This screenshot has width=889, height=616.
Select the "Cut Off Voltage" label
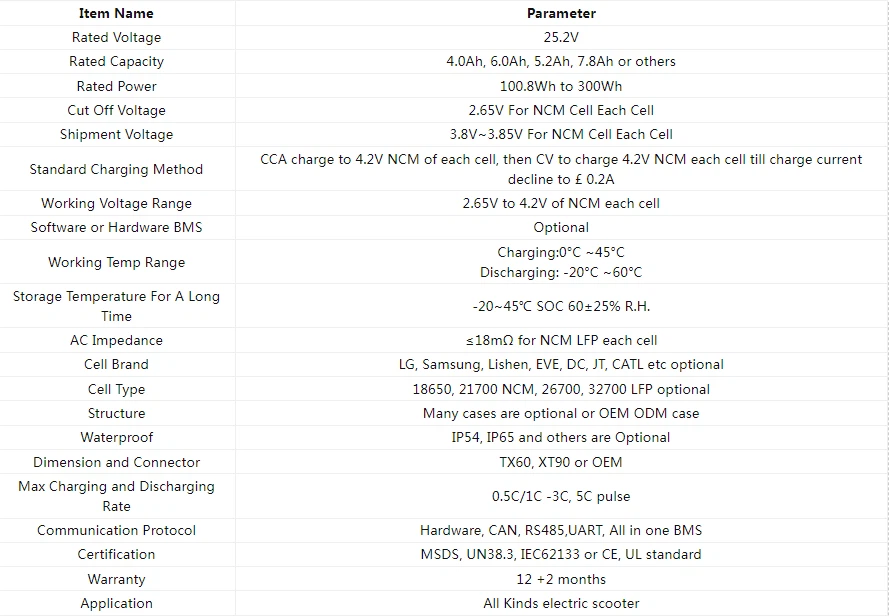point(116,110)
